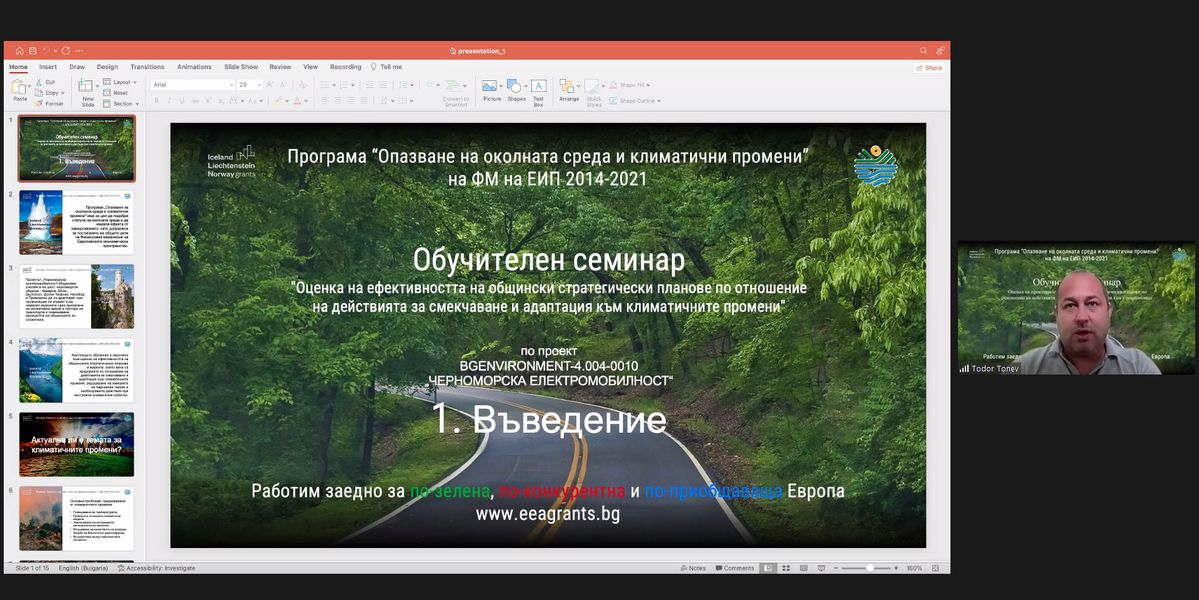Click the Paste clipboard icon
Image resolution: width=1199 pixels, height=600 pixels.
(x=19, y=86)
